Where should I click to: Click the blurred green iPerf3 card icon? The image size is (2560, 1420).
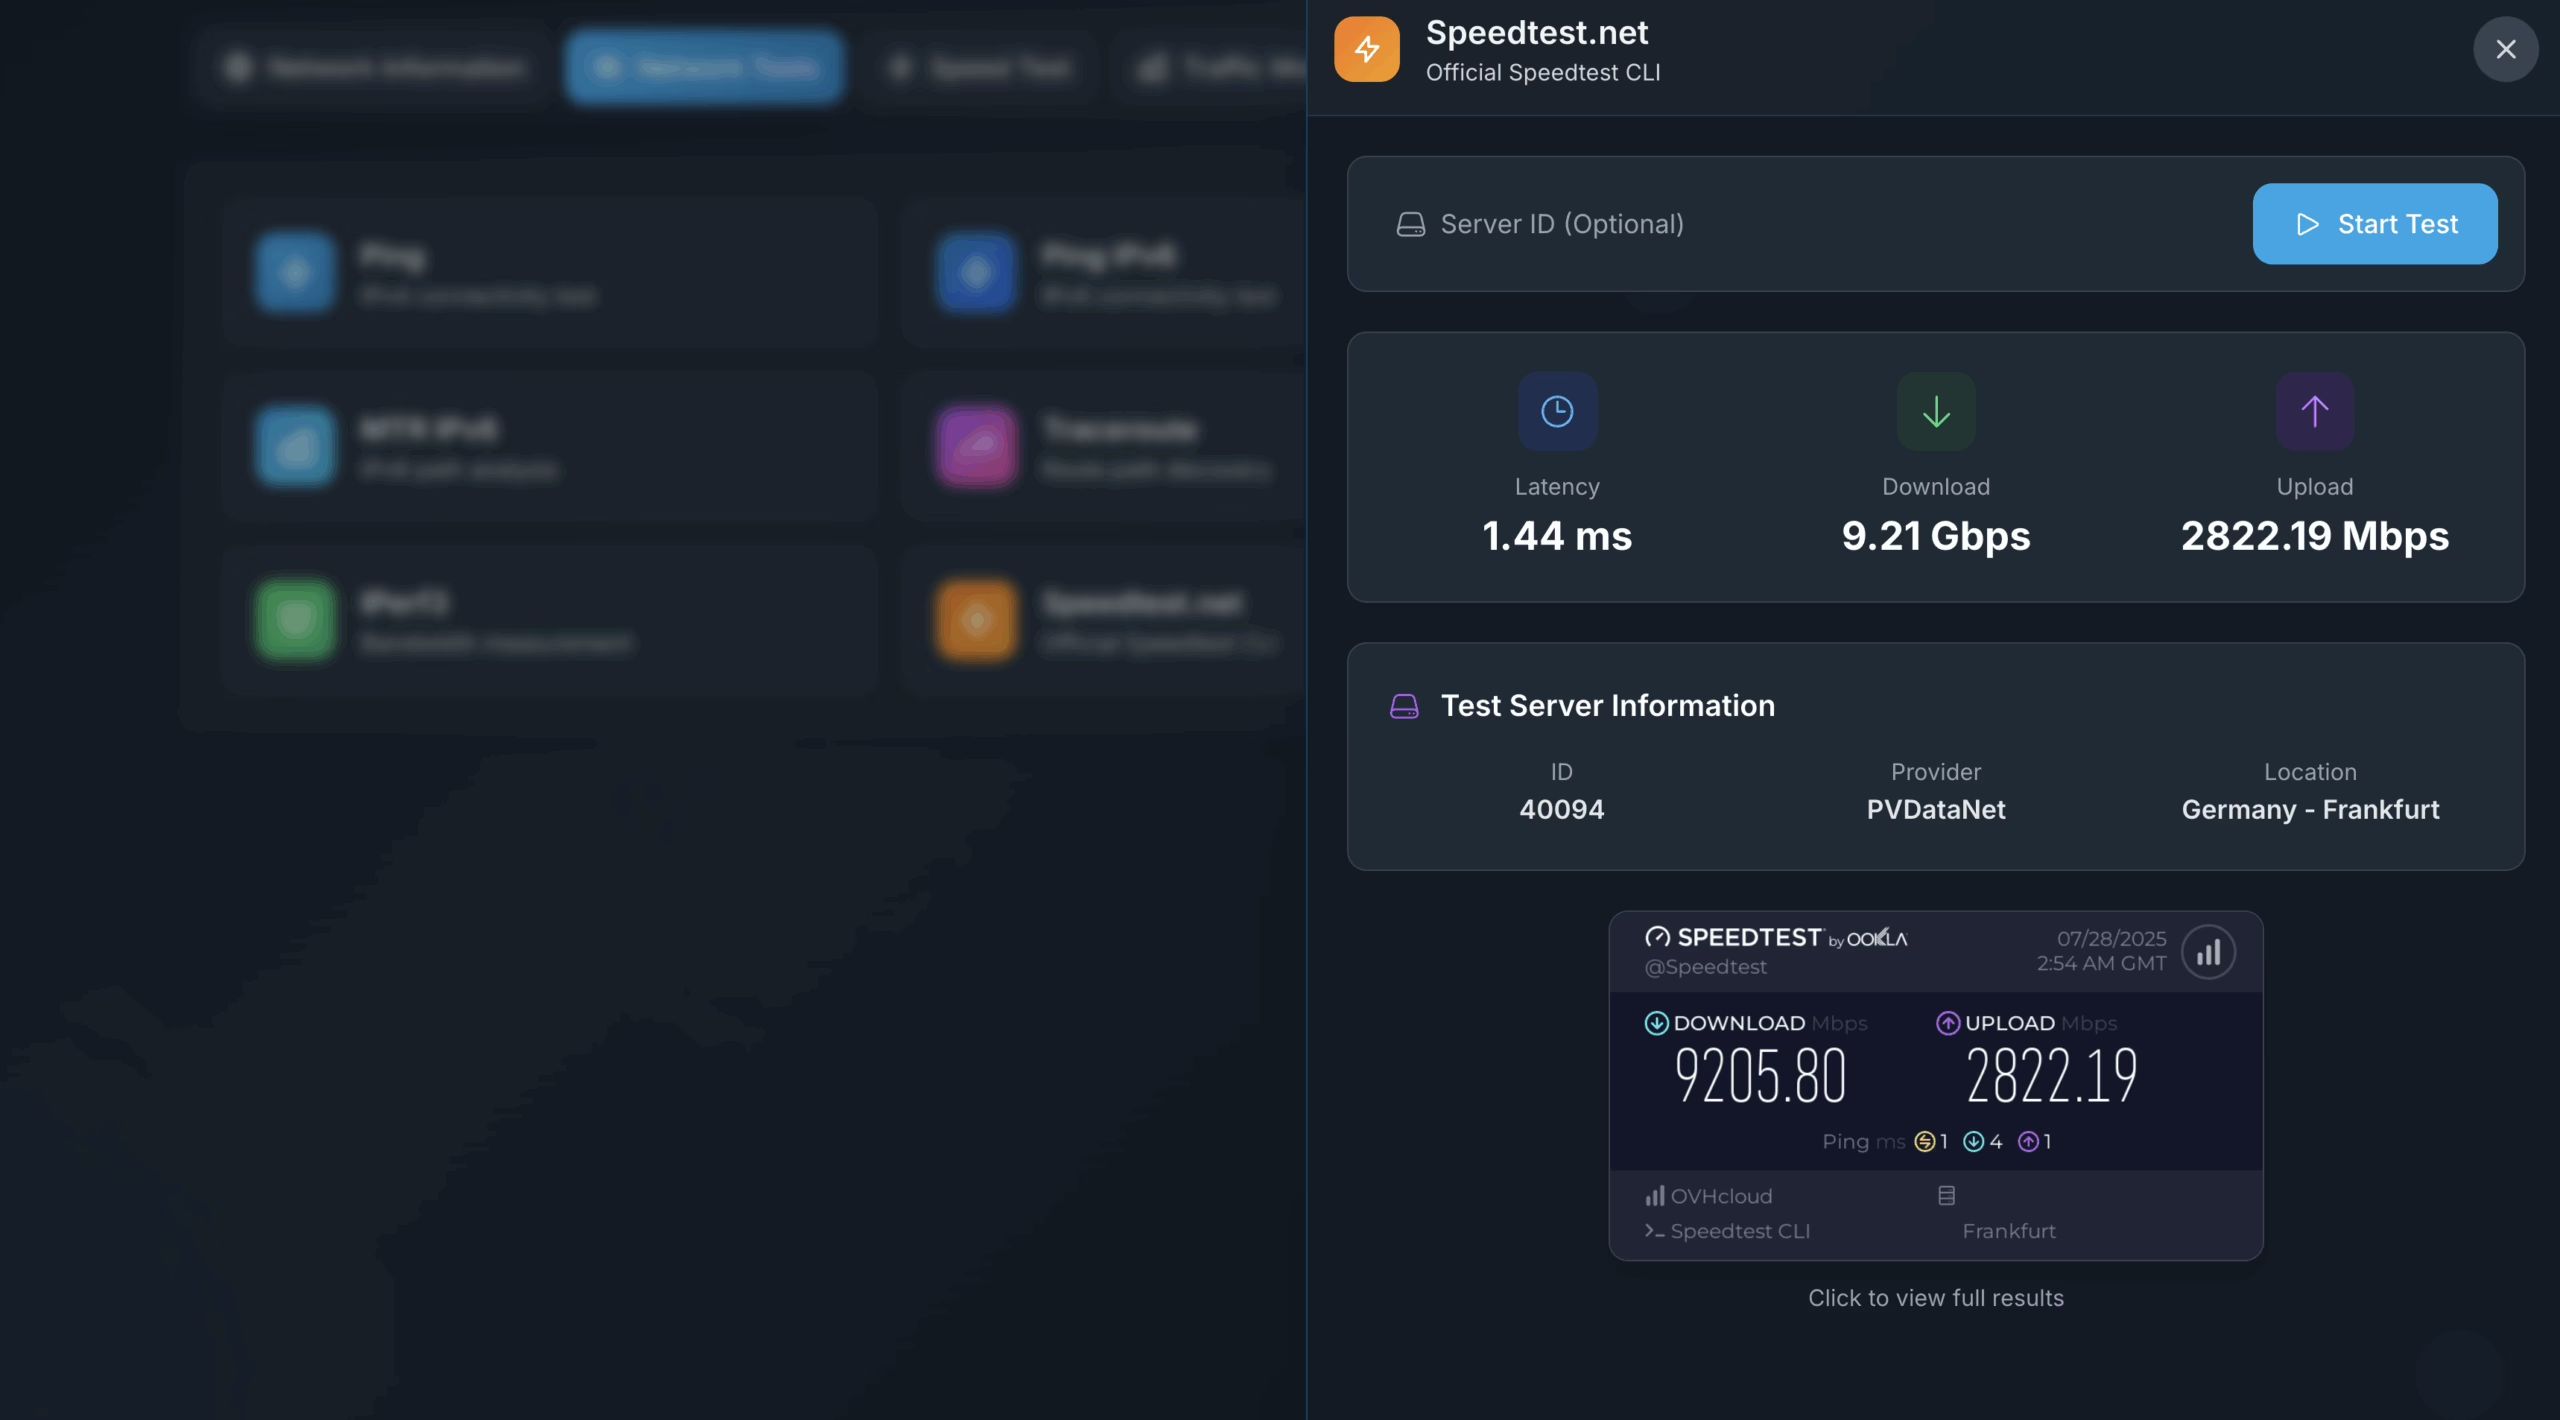tap(295, 620)
